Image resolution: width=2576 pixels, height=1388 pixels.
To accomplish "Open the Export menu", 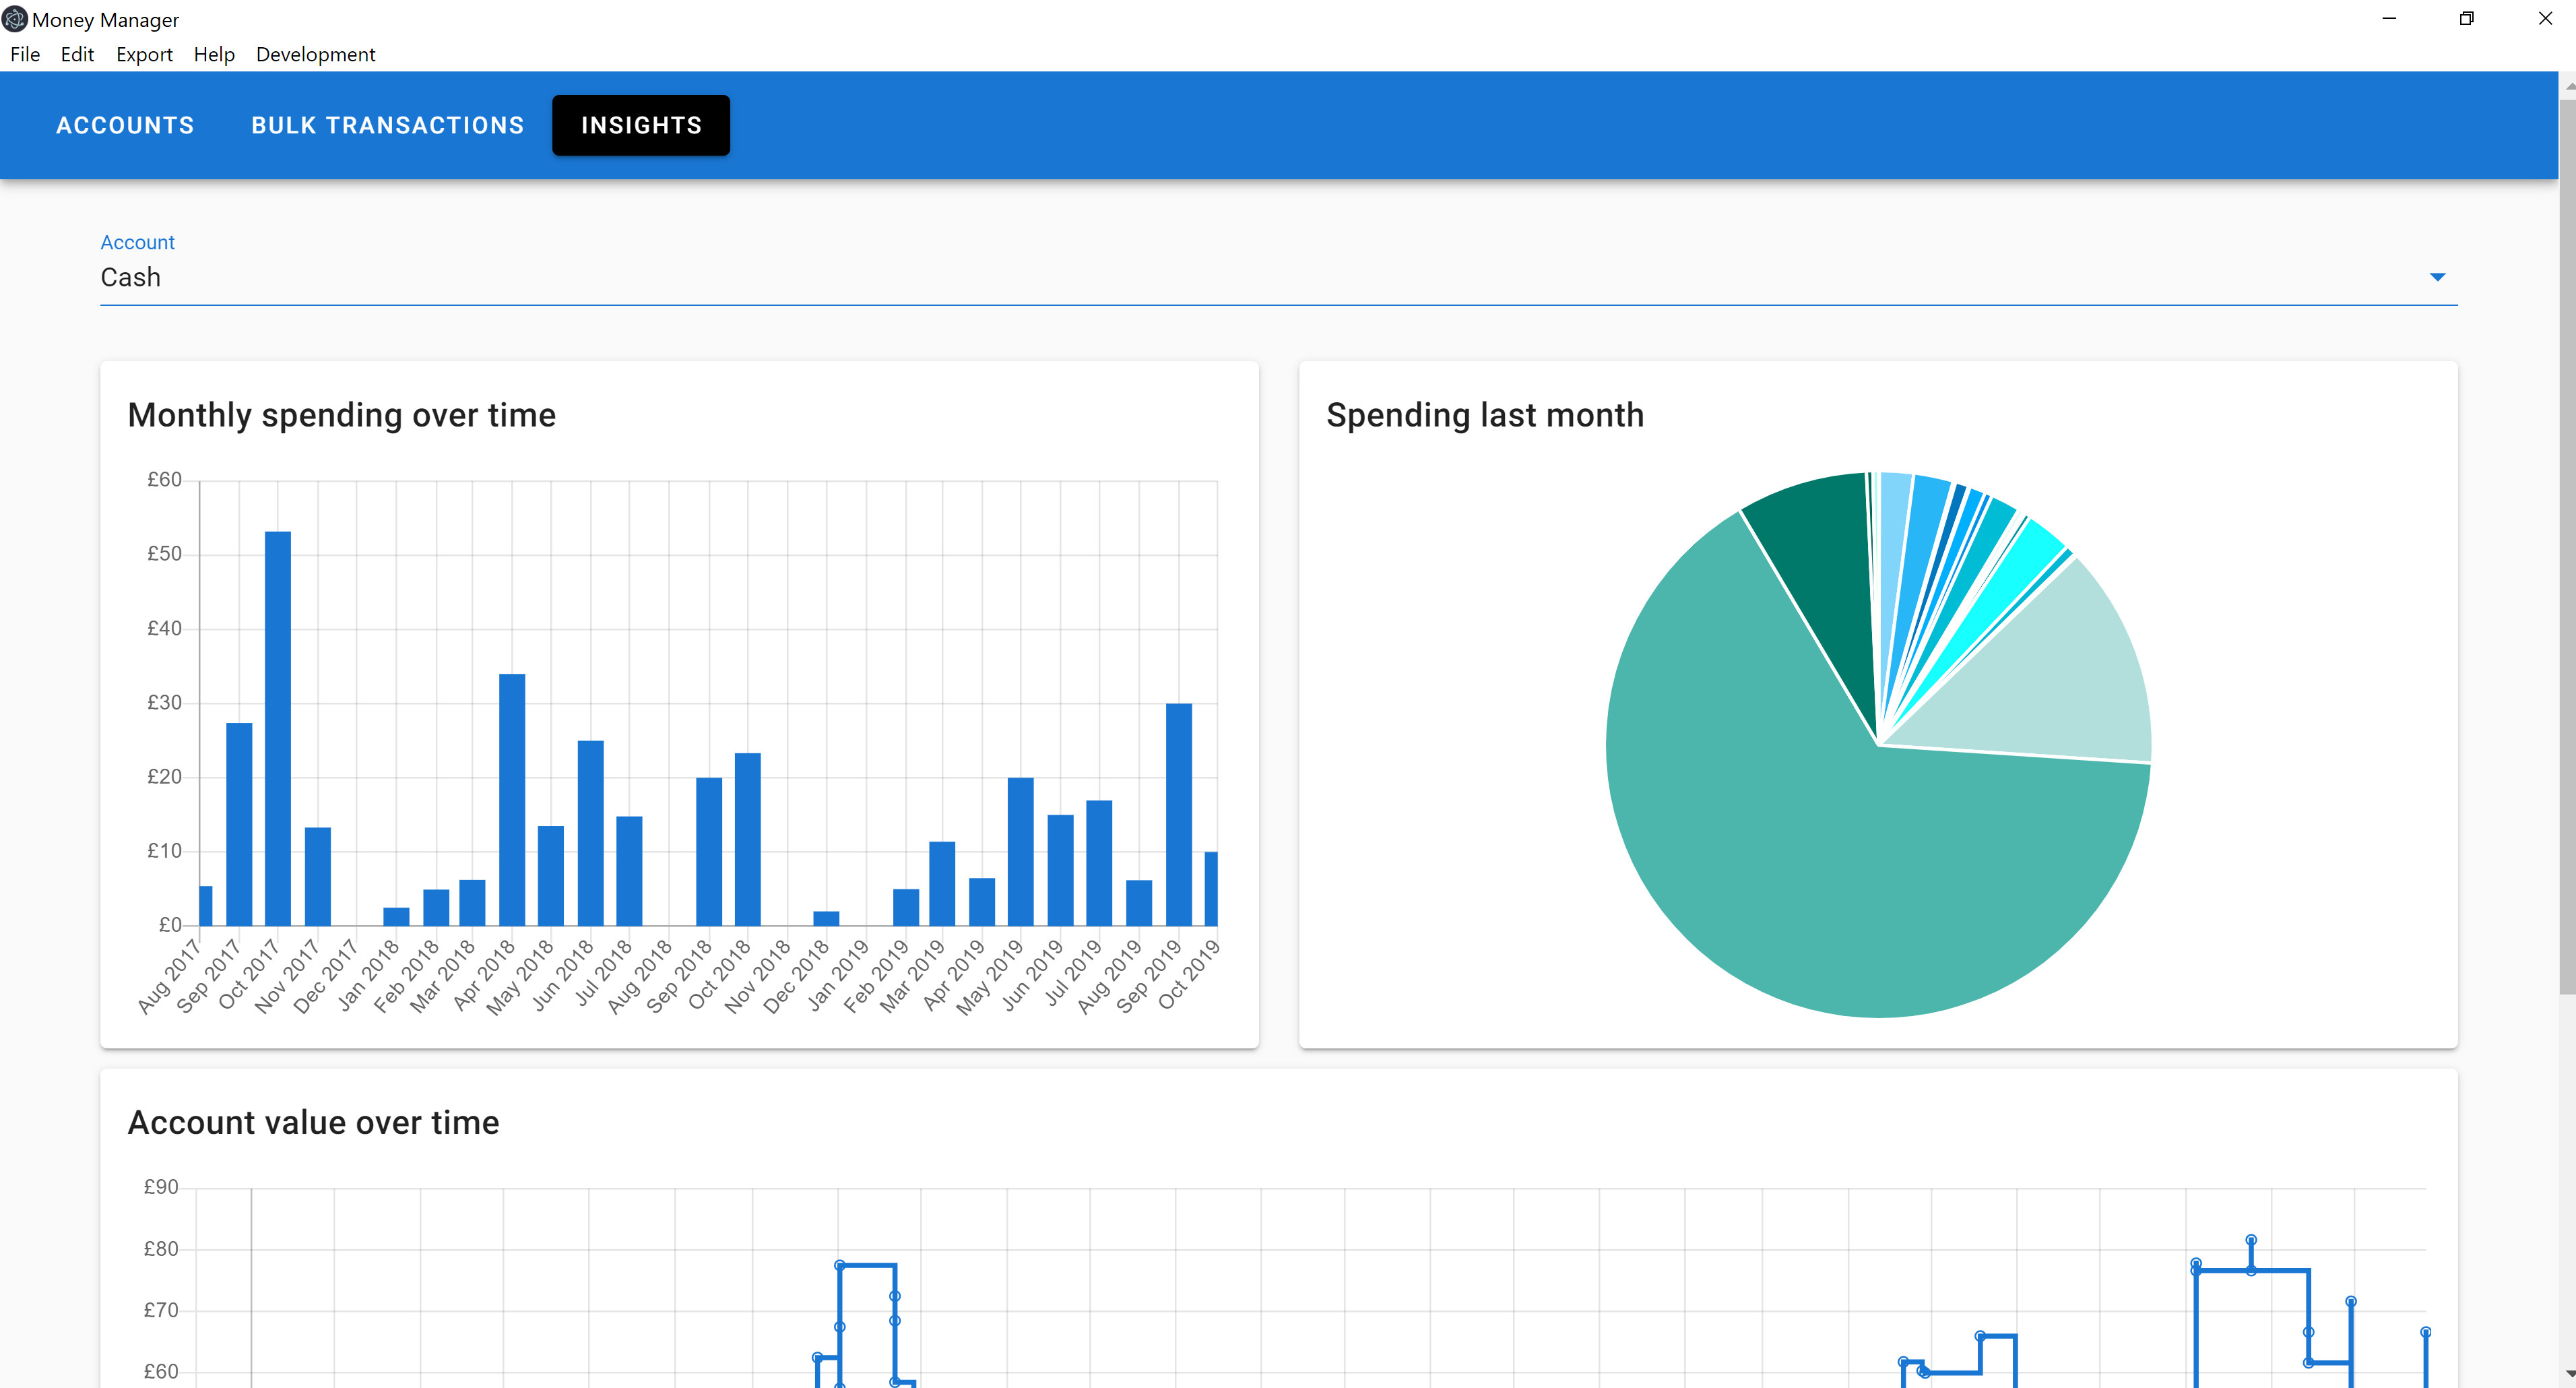I will pos(144,54).
